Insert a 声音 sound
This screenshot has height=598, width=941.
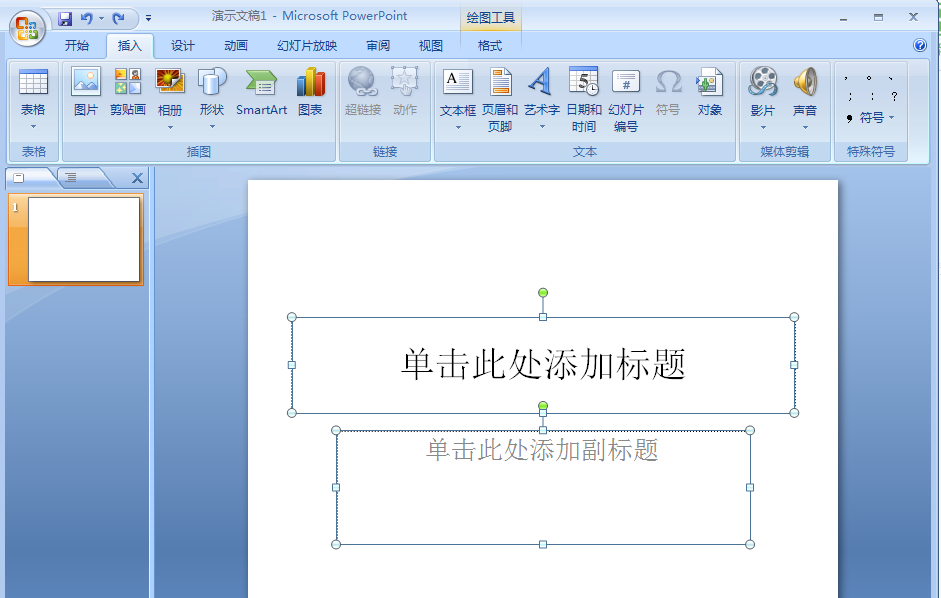point(805,91)
